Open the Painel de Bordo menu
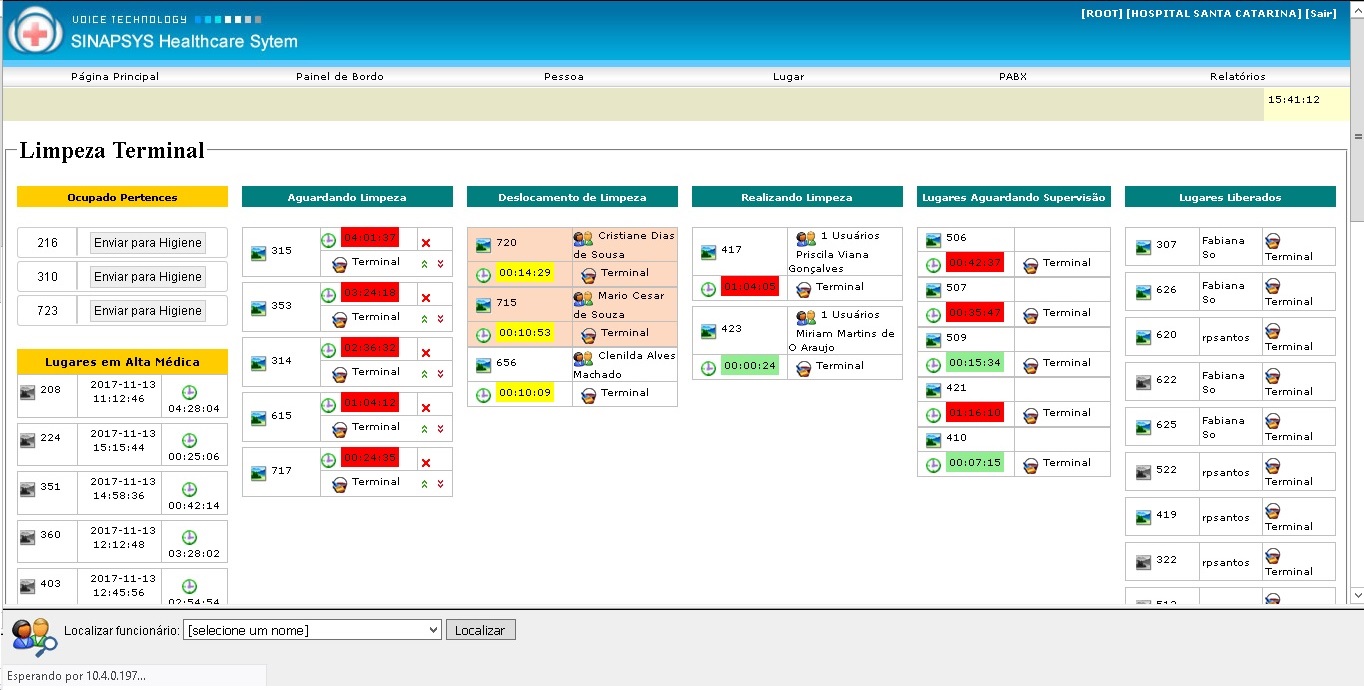Screen dimensions: 1364x690 339,76
